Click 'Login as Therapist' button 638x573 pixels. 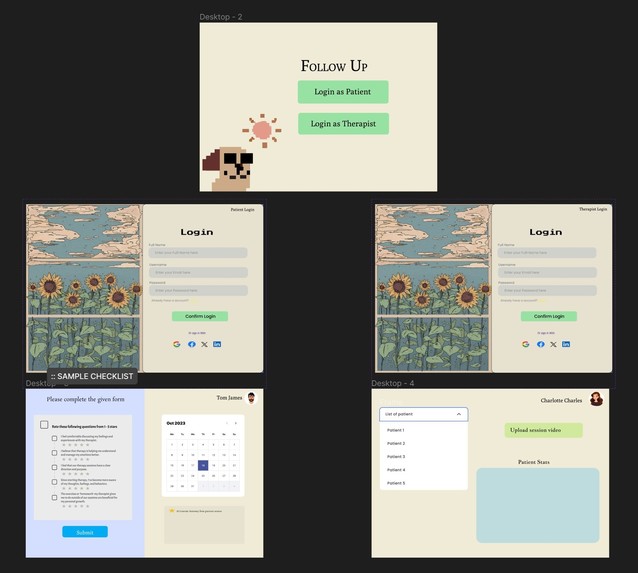[x=343, y=124]
